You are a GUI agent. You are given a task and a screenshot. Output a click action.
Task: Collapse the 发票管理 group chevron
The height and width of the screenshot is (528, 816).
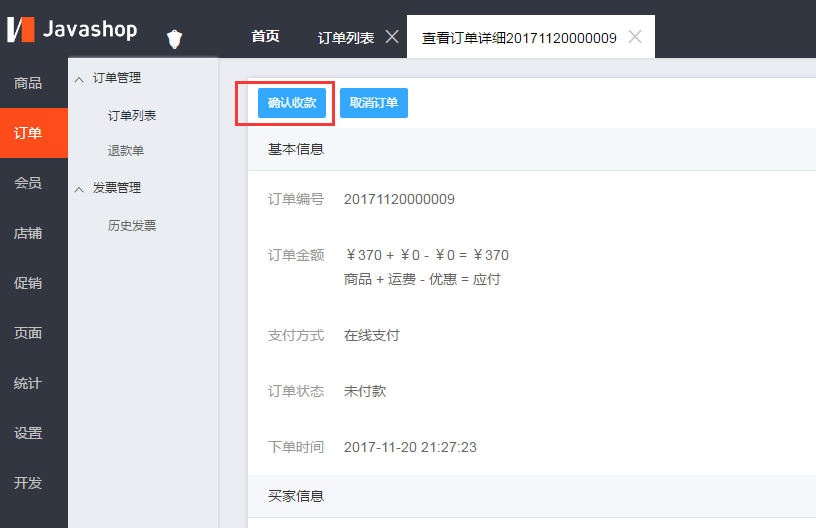(x=79, y=189)
